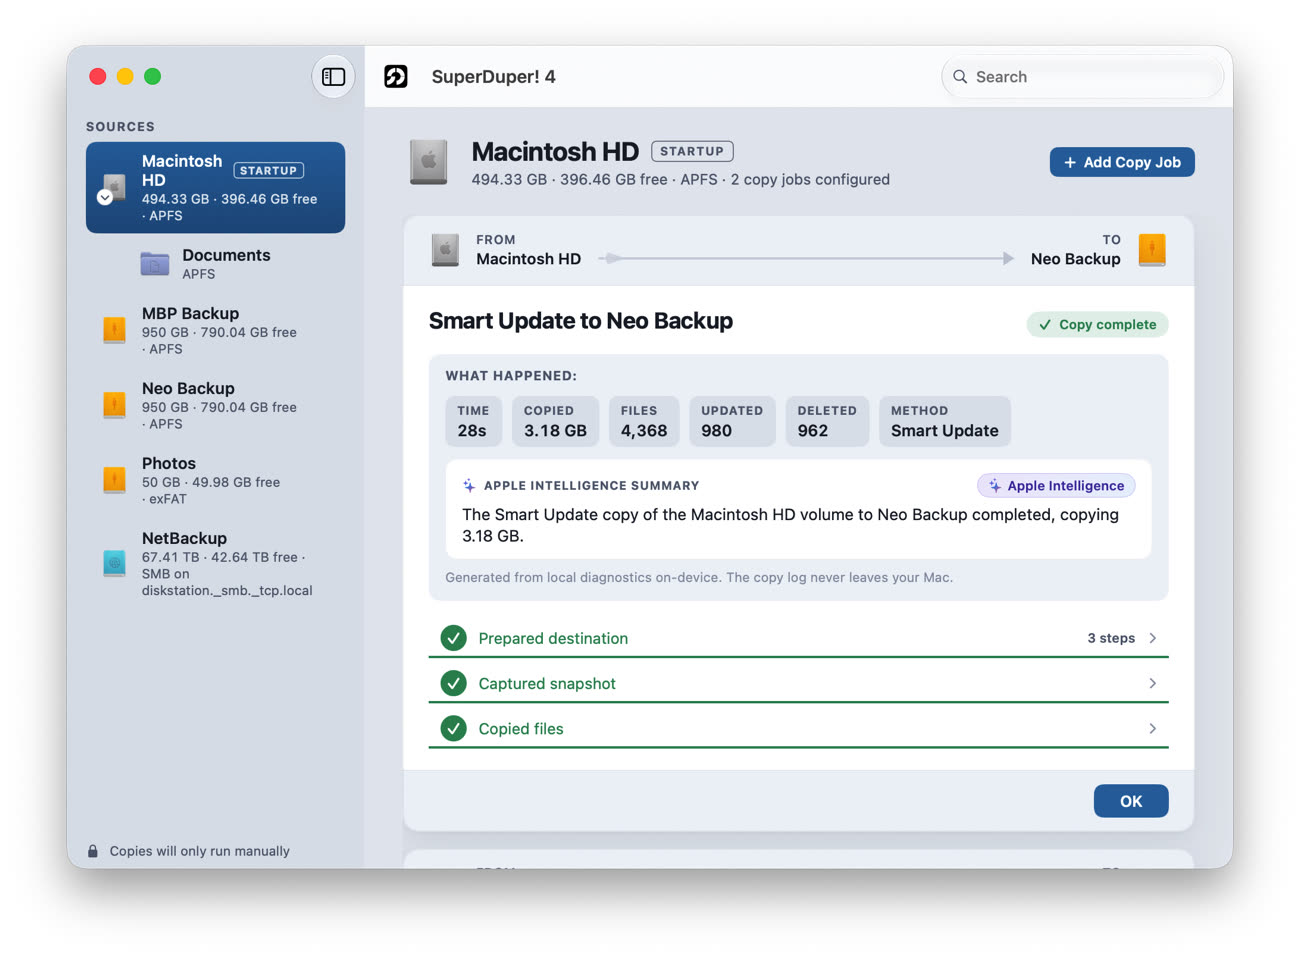Click the Neo Backup orange drive icon in sidebar
The height and width of the screenshot is (957, 1300).
114,405
